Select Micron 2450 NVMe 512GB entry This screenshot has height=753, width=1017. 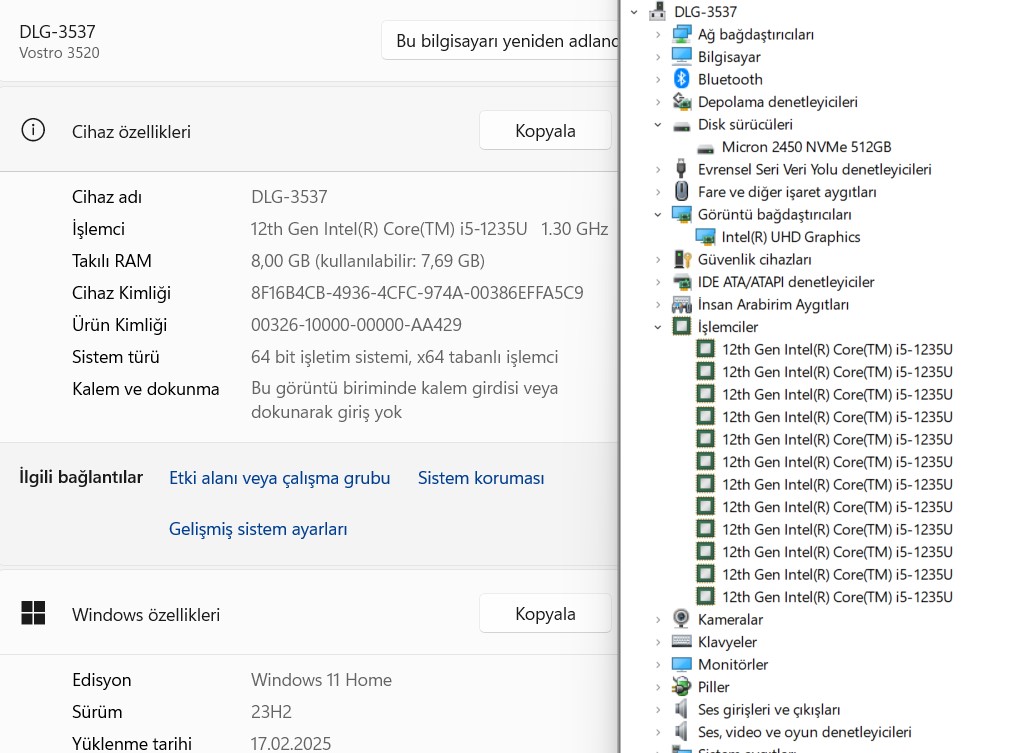point(806,147)
